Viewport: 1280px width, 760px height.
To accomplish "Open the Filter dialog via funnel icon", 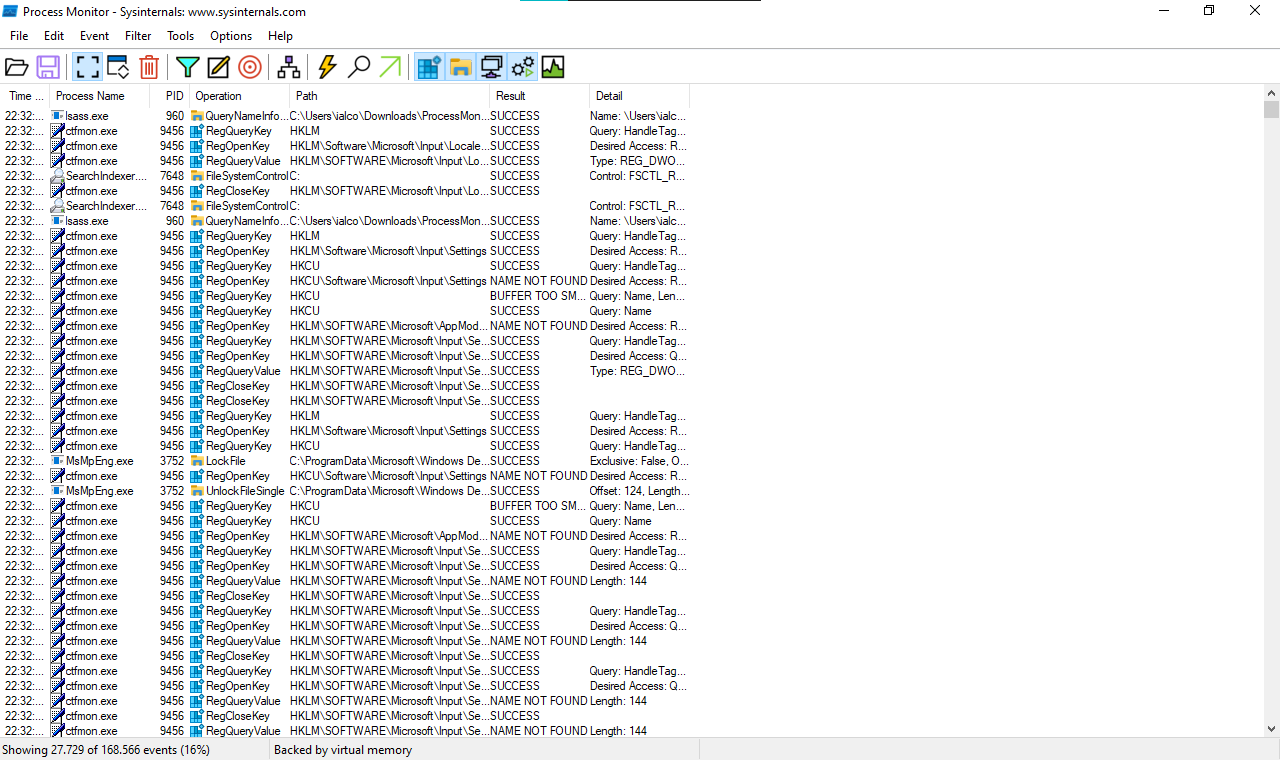I will (187, 67).
